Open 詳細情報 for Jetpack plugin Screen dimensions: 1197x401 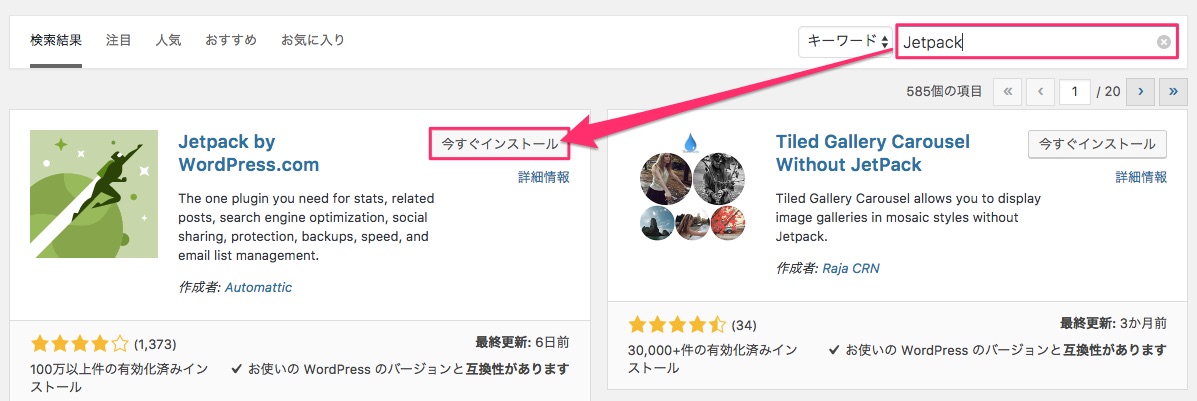[544, 177]
